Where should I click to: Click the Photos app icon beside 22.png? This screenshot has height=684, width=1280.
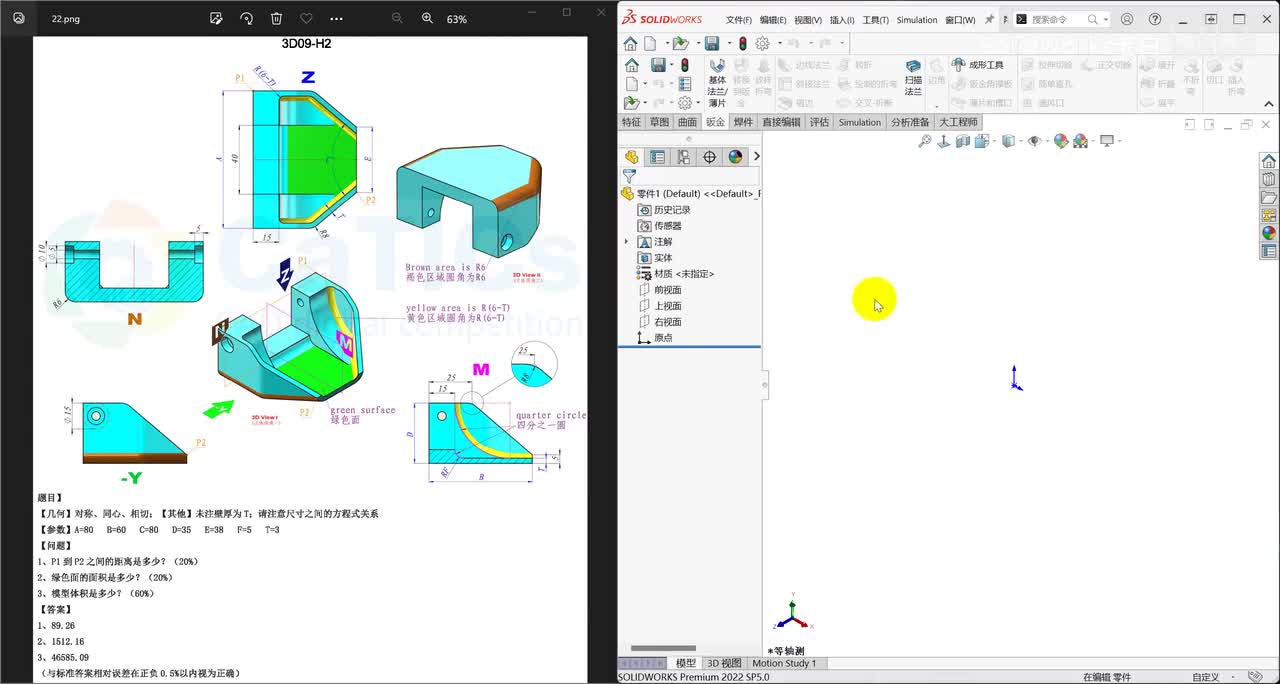point(18,18)
